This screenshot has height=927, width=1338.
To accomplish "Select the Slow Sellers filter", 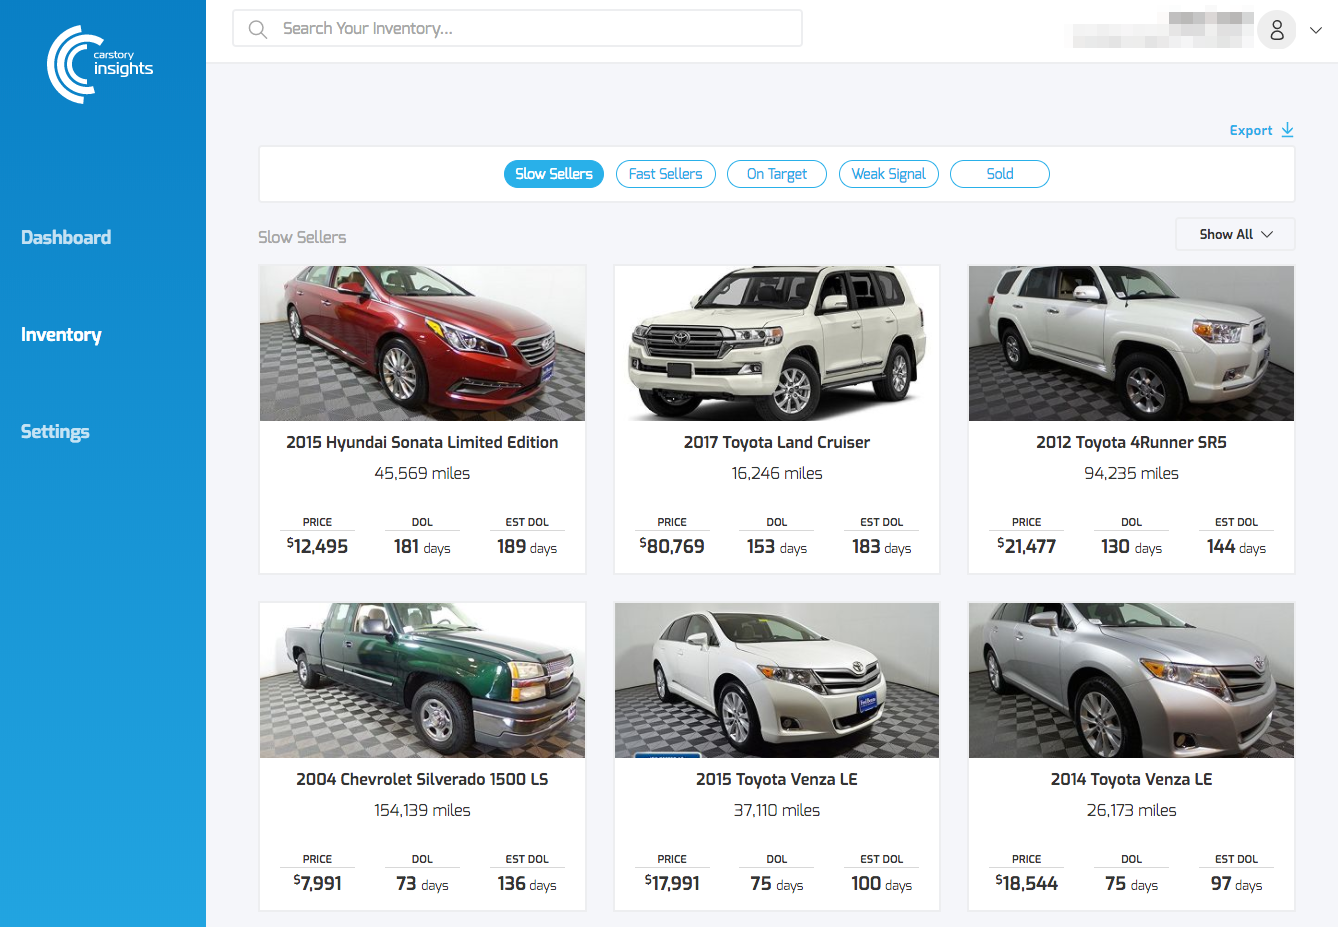I will (x=554, y=174).
